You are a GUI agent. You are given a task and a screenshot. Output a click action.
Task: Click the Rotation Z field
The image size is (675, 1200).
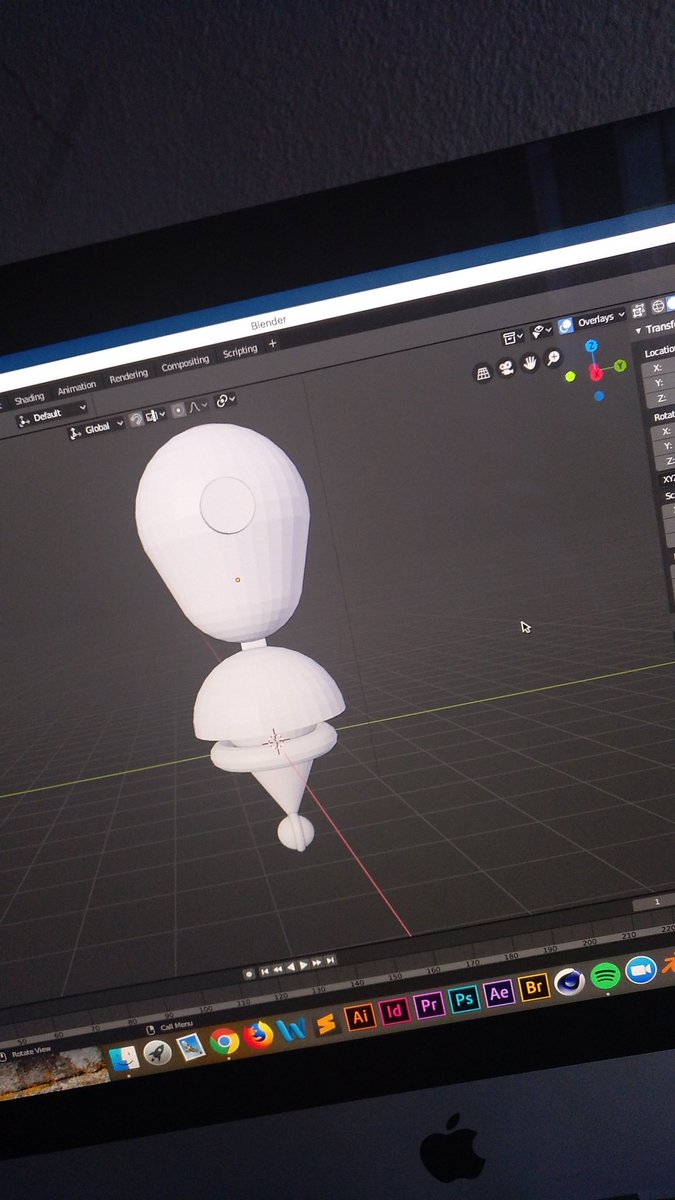(665, 462)
